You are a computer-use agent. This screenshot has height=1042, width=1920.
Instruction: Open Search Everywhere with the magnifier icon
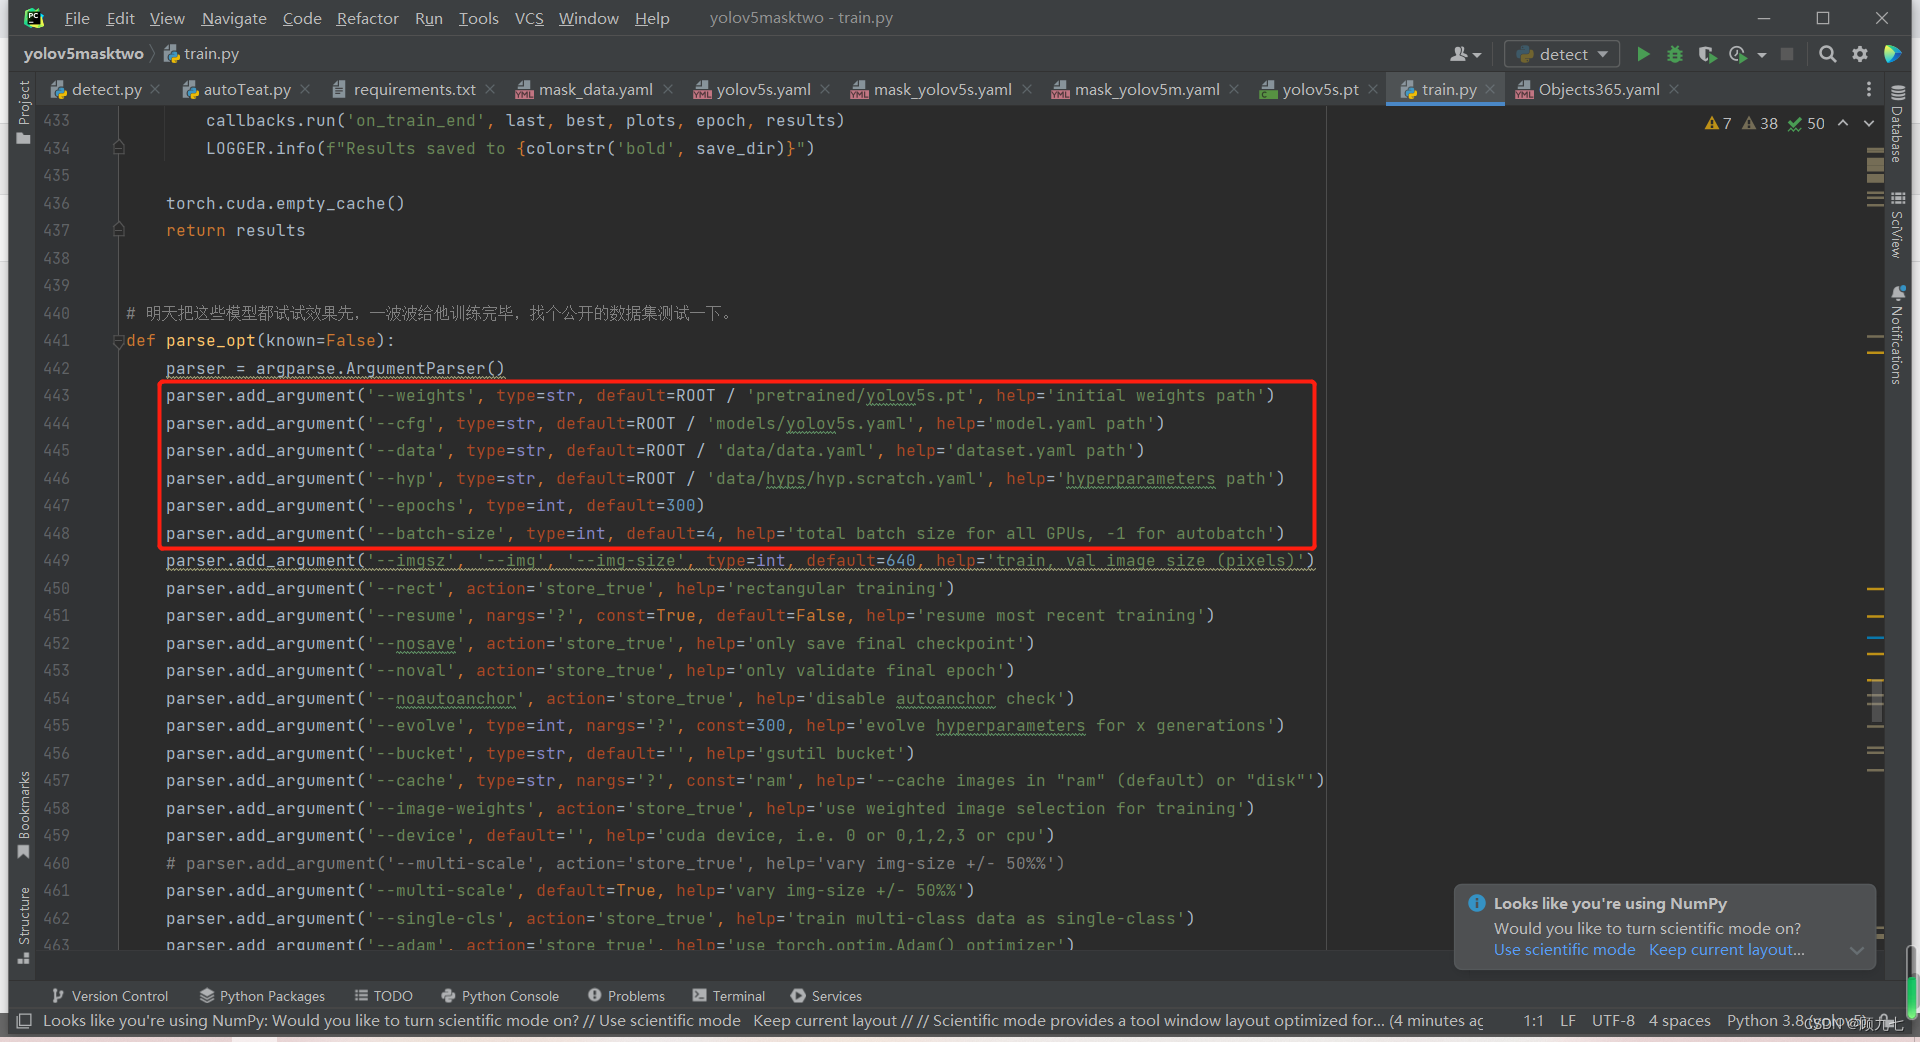pos(1827,54)
